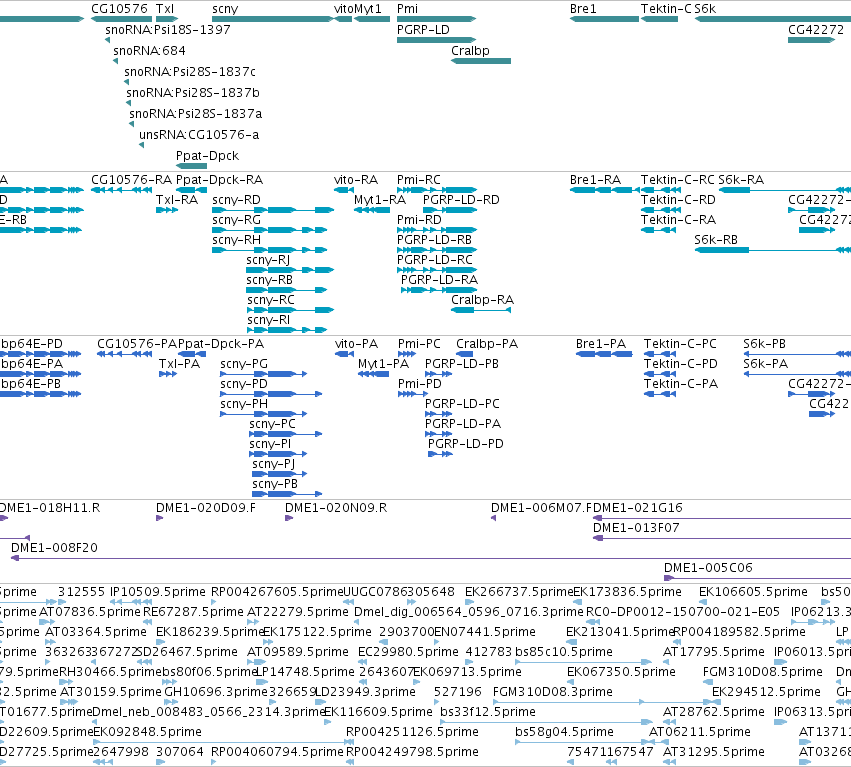Click the CG10576 gene bar

coord(121,19)
